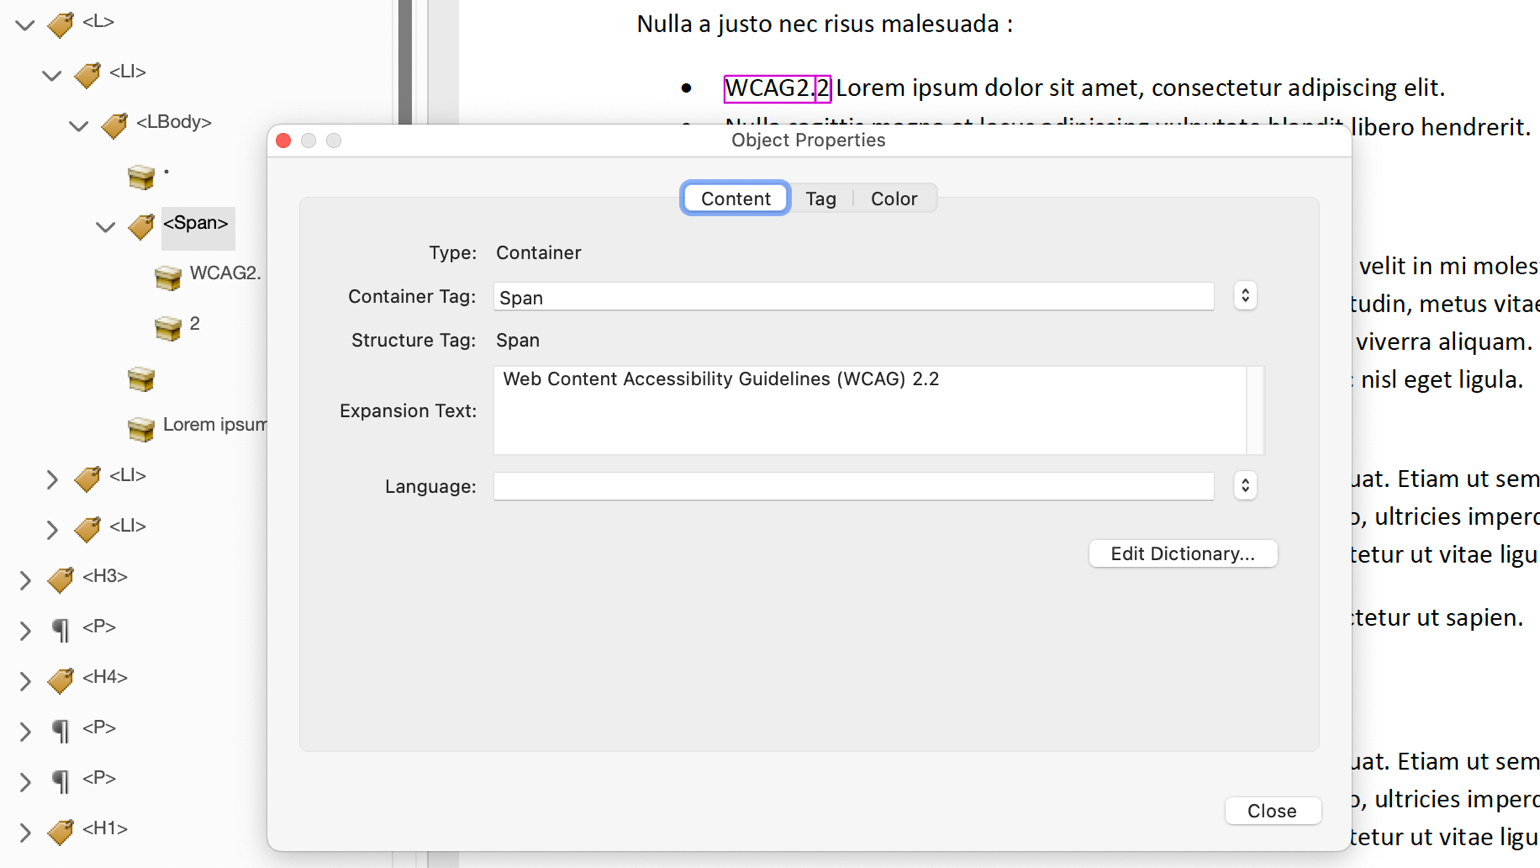
Task: Click the Edit Dictionary button
Action: (x=1183, y=553)
